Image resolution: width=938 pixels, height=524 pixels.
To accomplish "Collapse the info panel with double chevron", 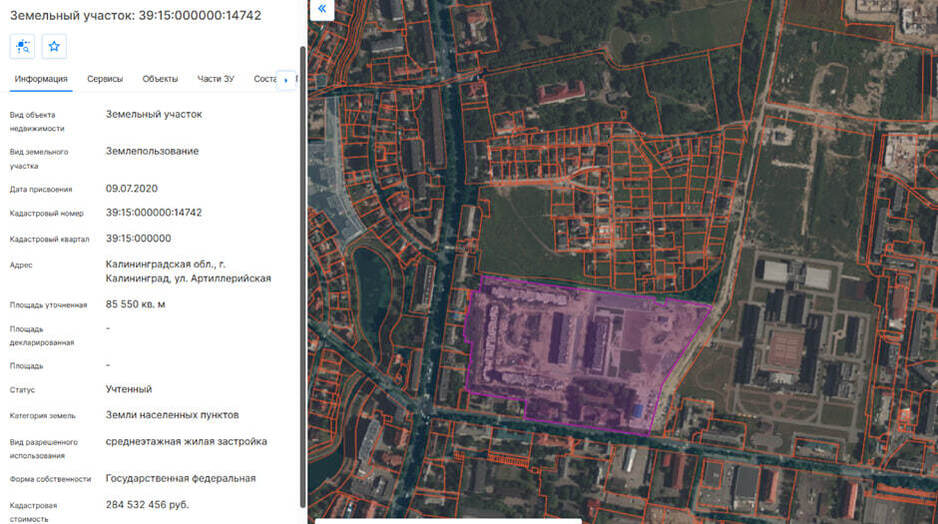I will point(322,9).
